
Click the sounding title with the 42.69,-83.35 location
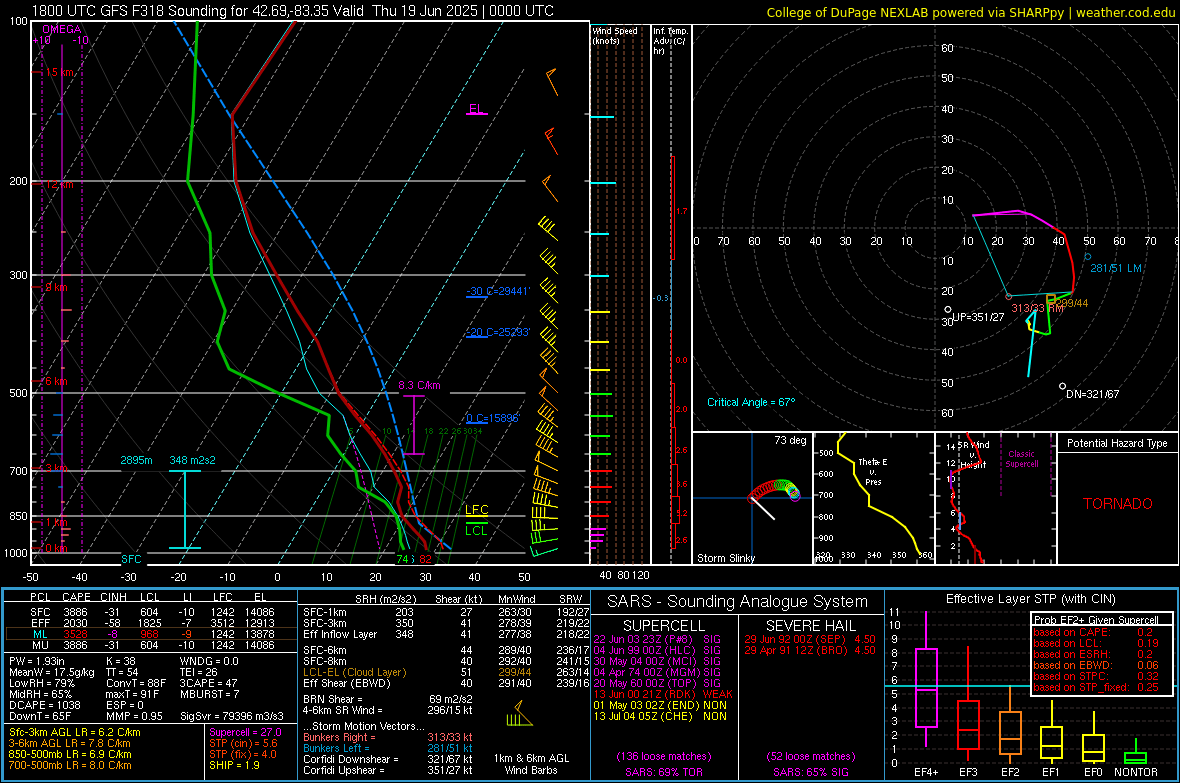tap(292, 11)
